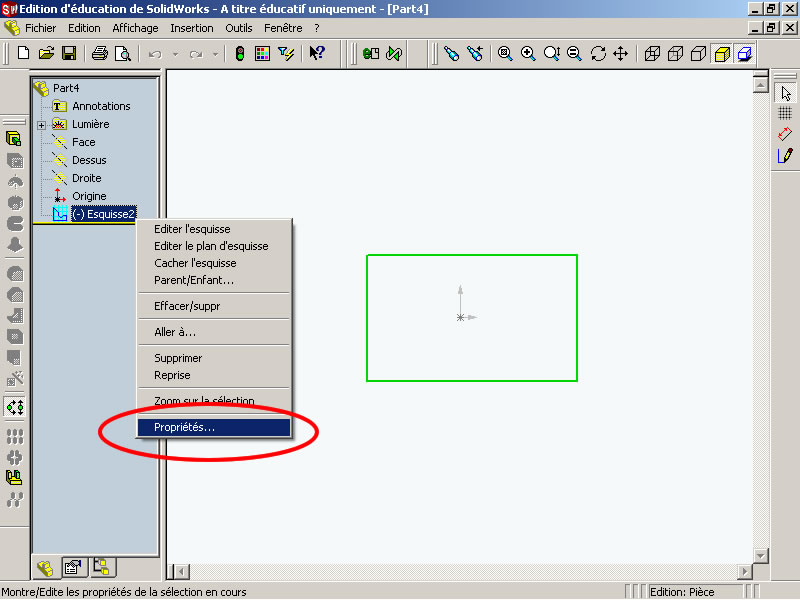800x600 pixels.
Task: Click the grayed-out Revolved Boss icon
Action: coord(15,182)
